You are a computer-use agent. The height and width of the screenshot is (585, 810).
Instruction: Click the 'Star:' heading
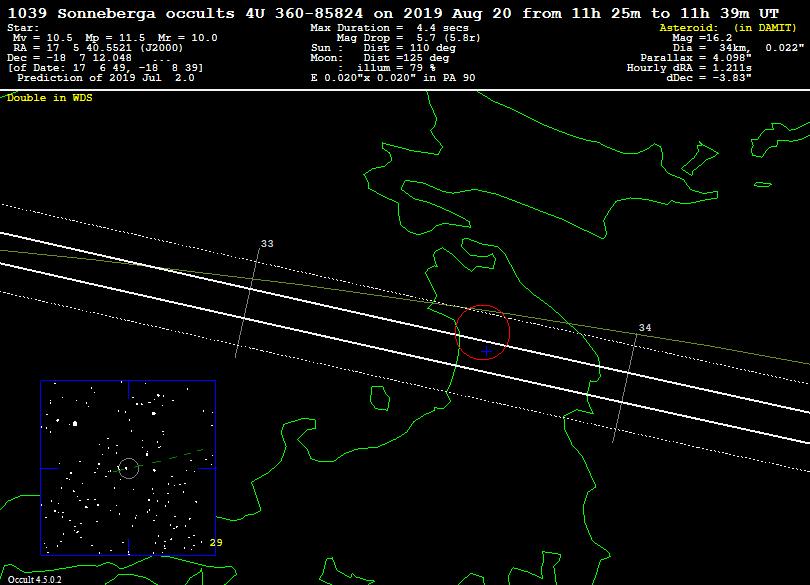tap(23, 28)
